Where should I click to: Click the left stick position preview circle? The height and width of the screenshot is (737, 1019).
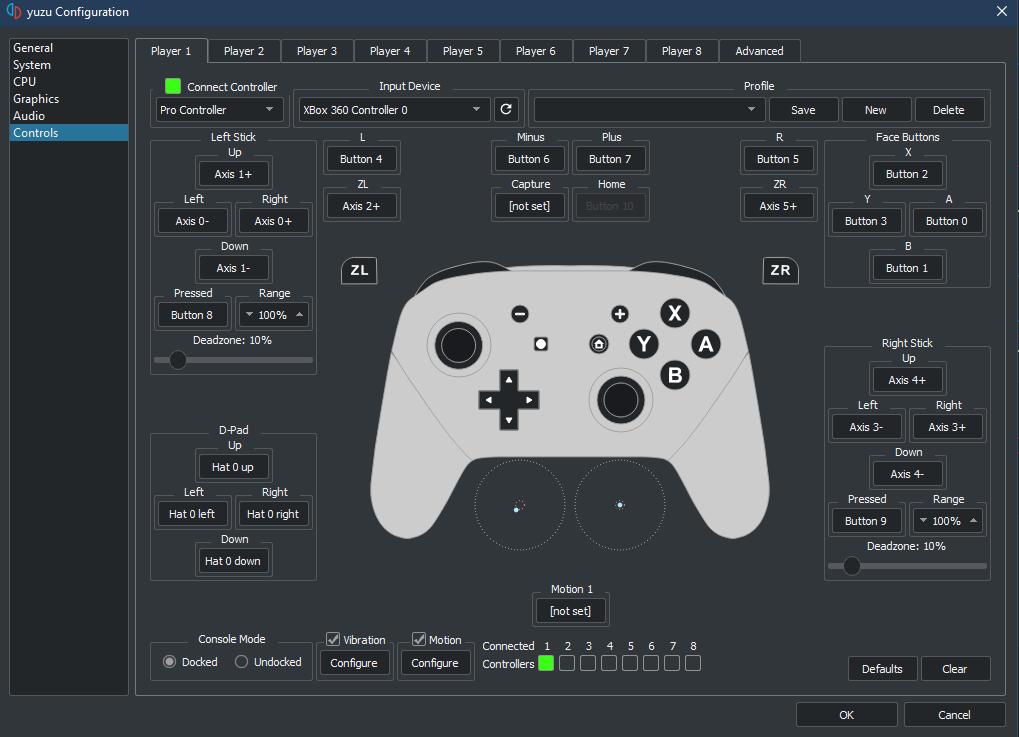coord(519,505)
